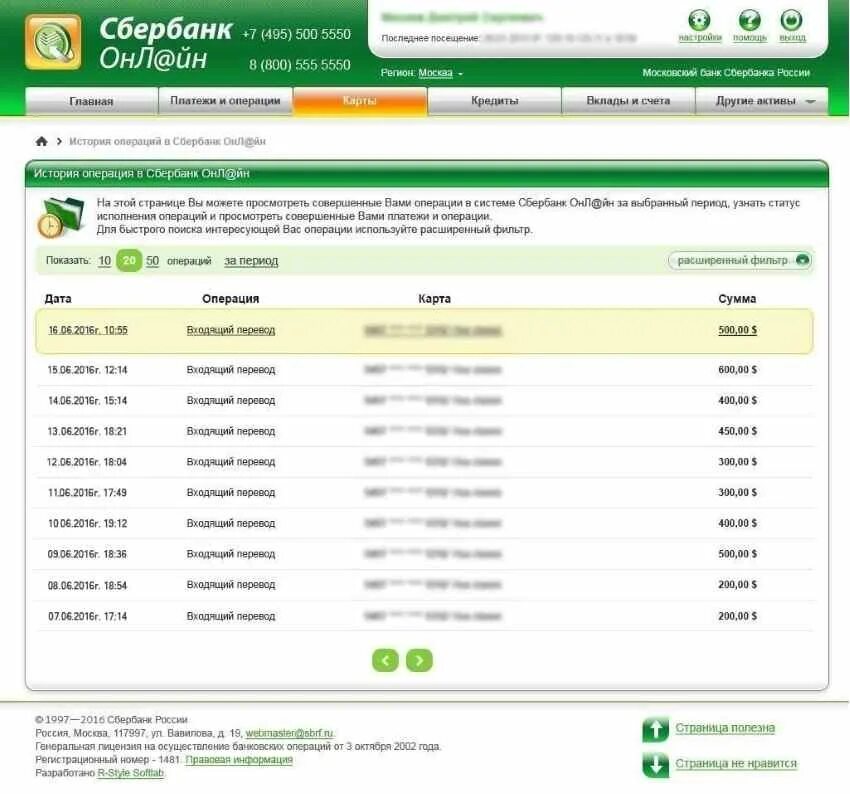Click the Карта column header
The height and width of the screenshot is (794, 850).
[434, 299]
